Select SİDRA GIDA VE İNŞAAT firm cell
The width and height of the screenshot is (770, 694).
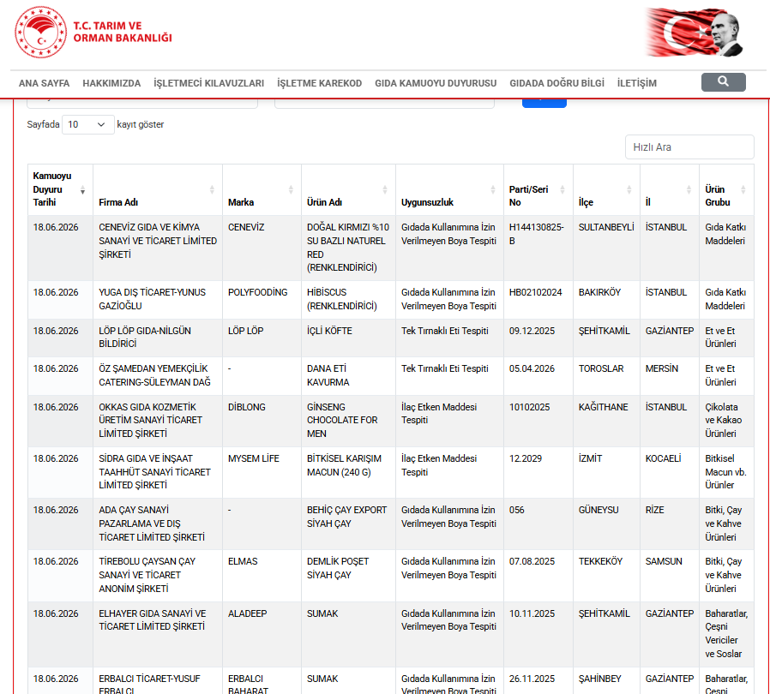click(x=158, y=472)
